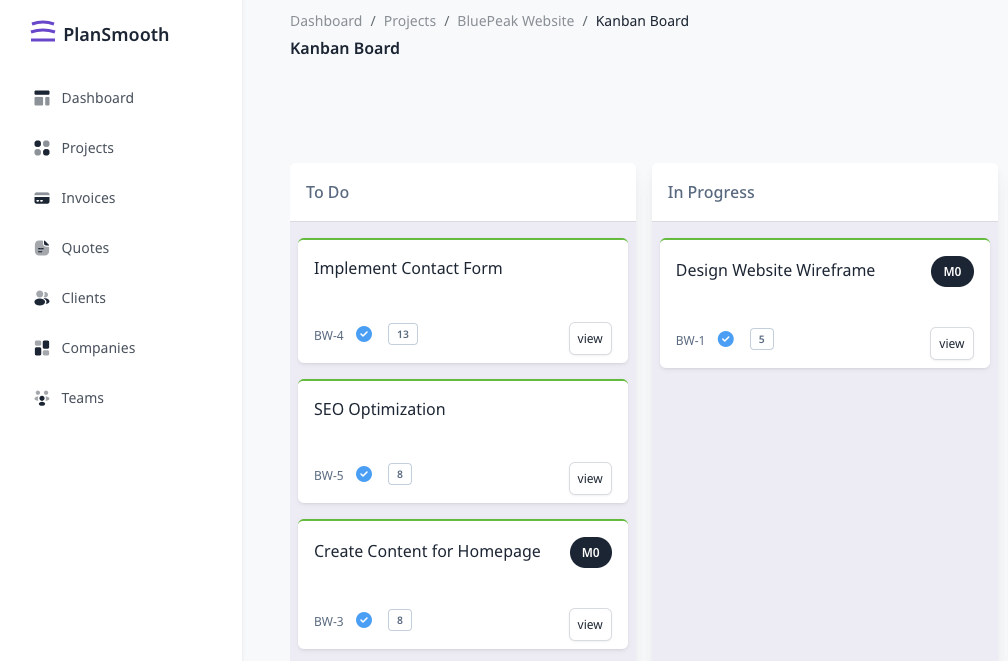This screenshot has width=1008, height=661.
Task: Click the Kanban Board page heading
Action: (x=345, y=48)
